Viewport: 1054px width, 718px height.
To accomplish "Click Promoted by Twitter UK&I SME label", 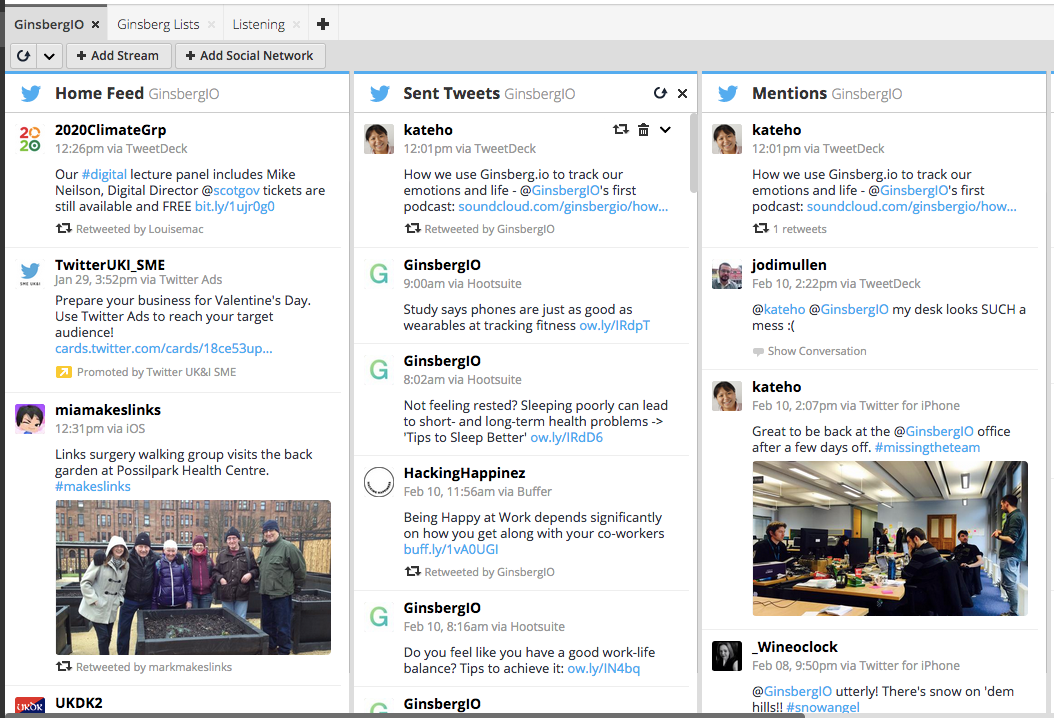I will point(157,372).
